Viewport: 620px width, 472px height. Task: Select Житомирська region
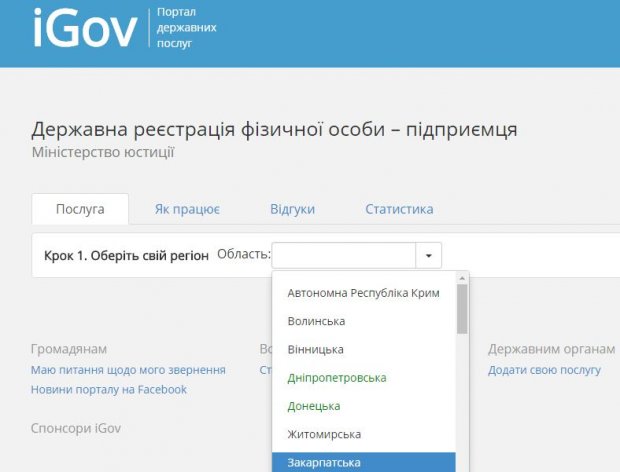click(324, 434)
